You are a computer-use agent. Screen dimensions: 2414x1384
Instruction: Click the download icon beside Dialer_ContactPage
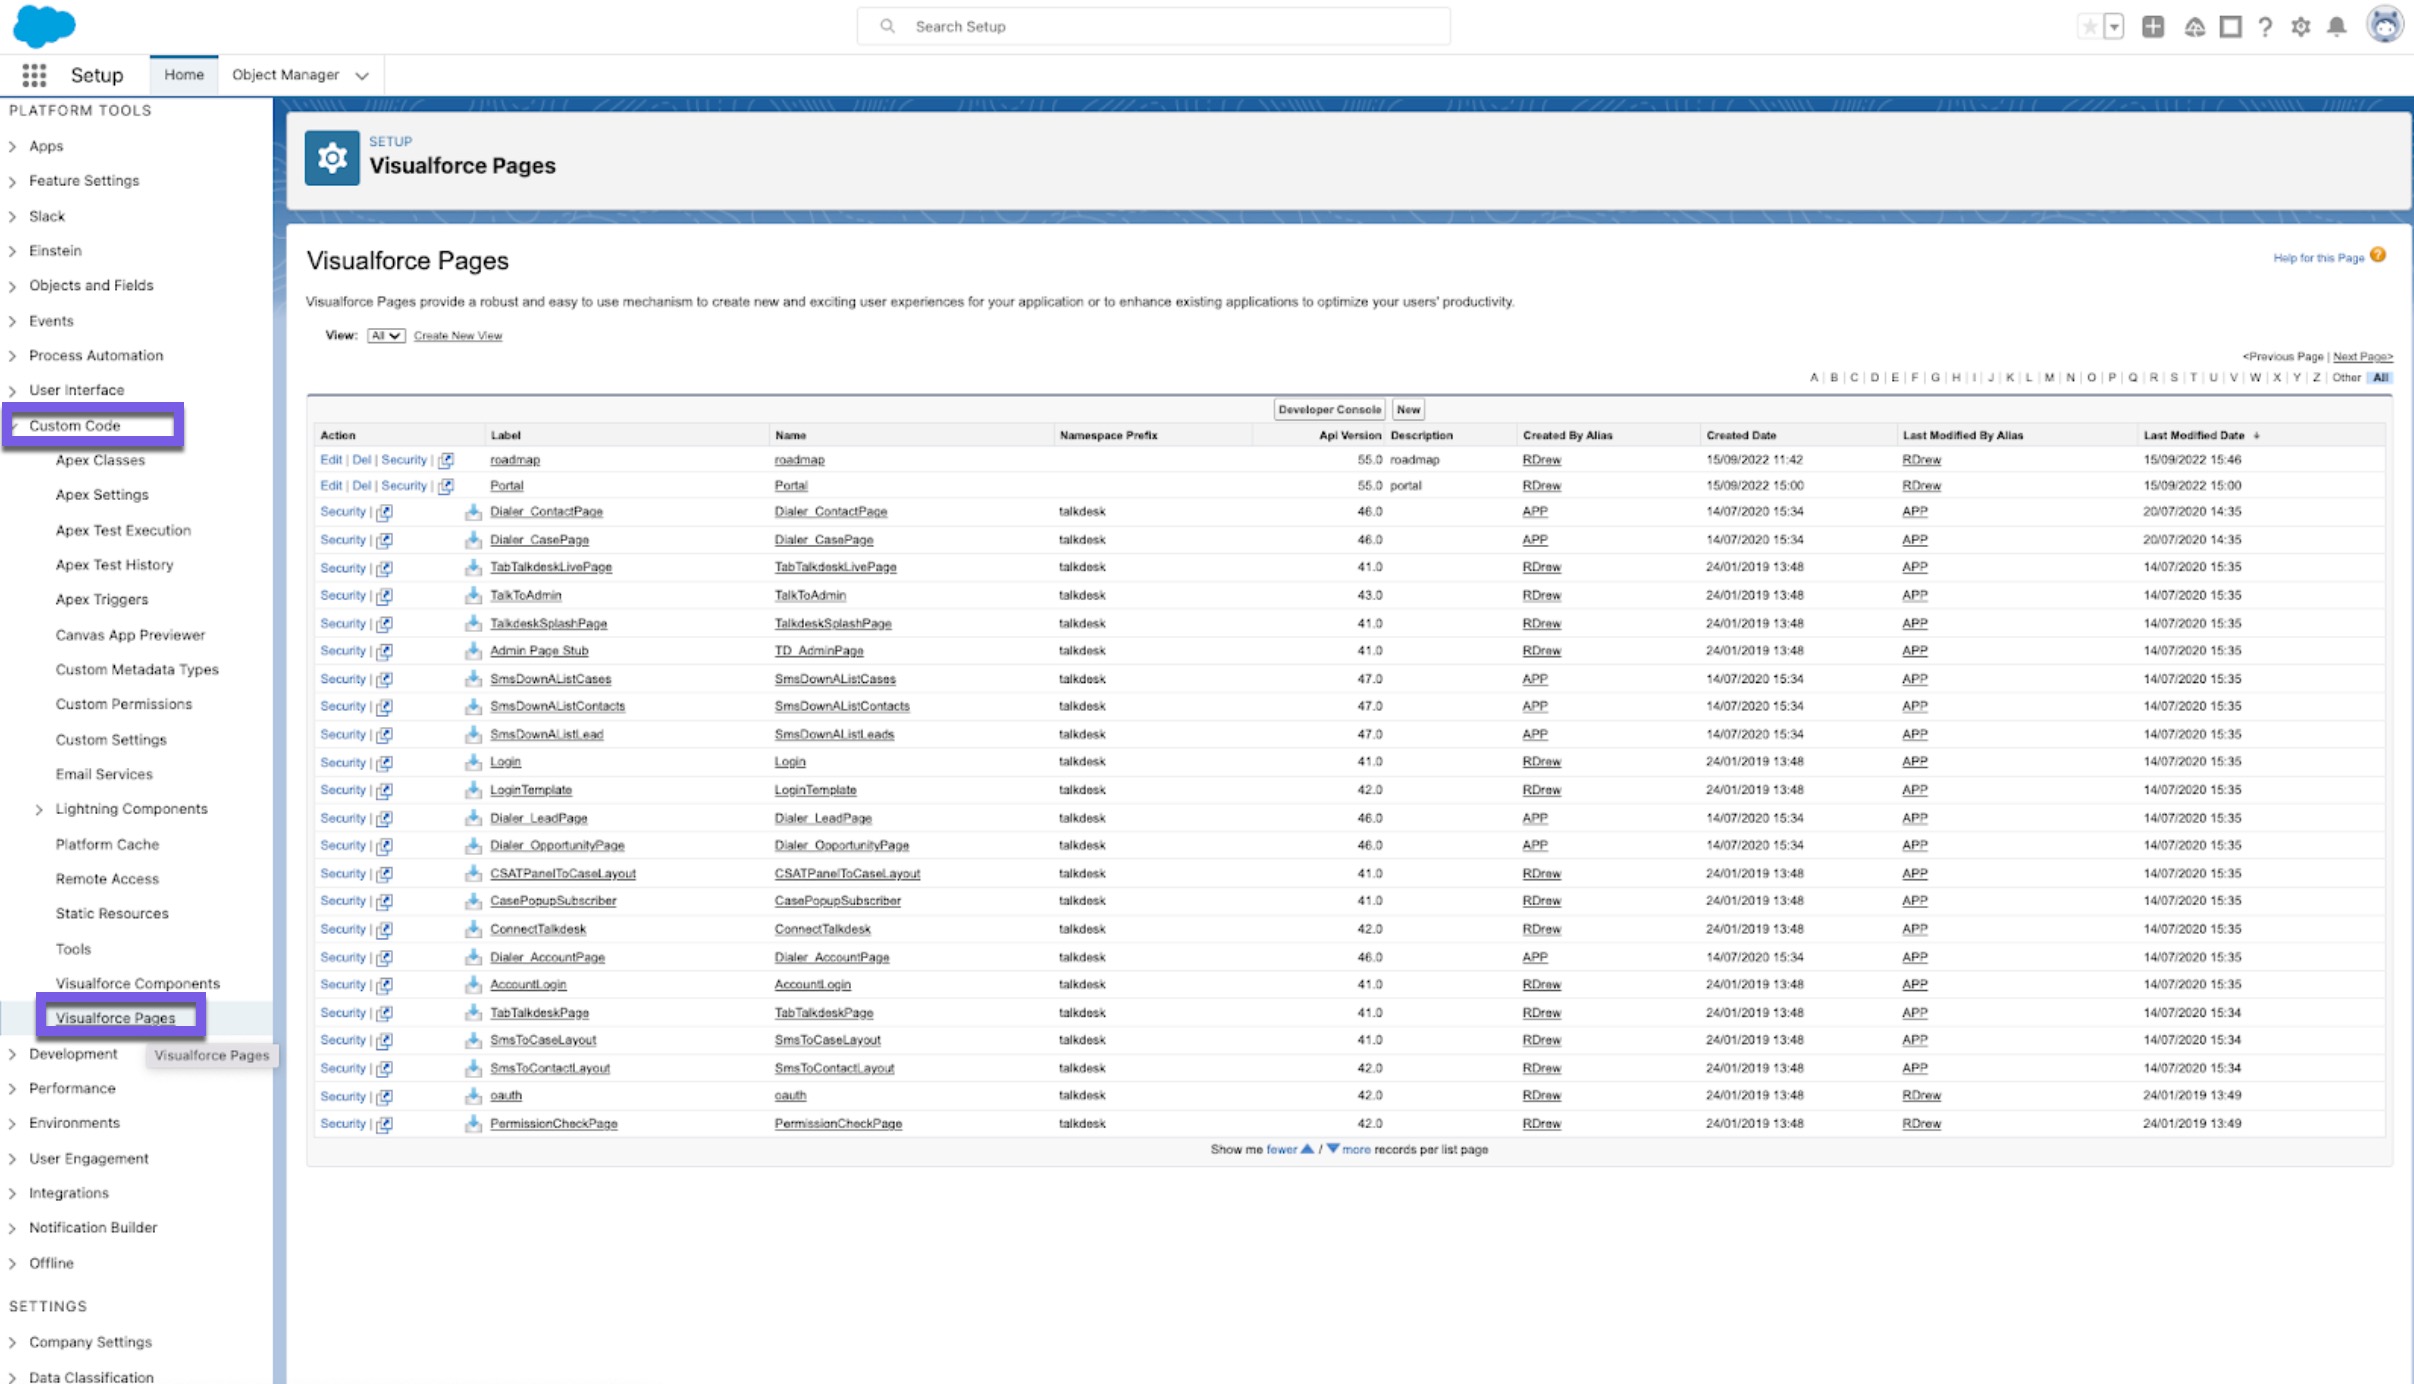click(x=473, y=512)
